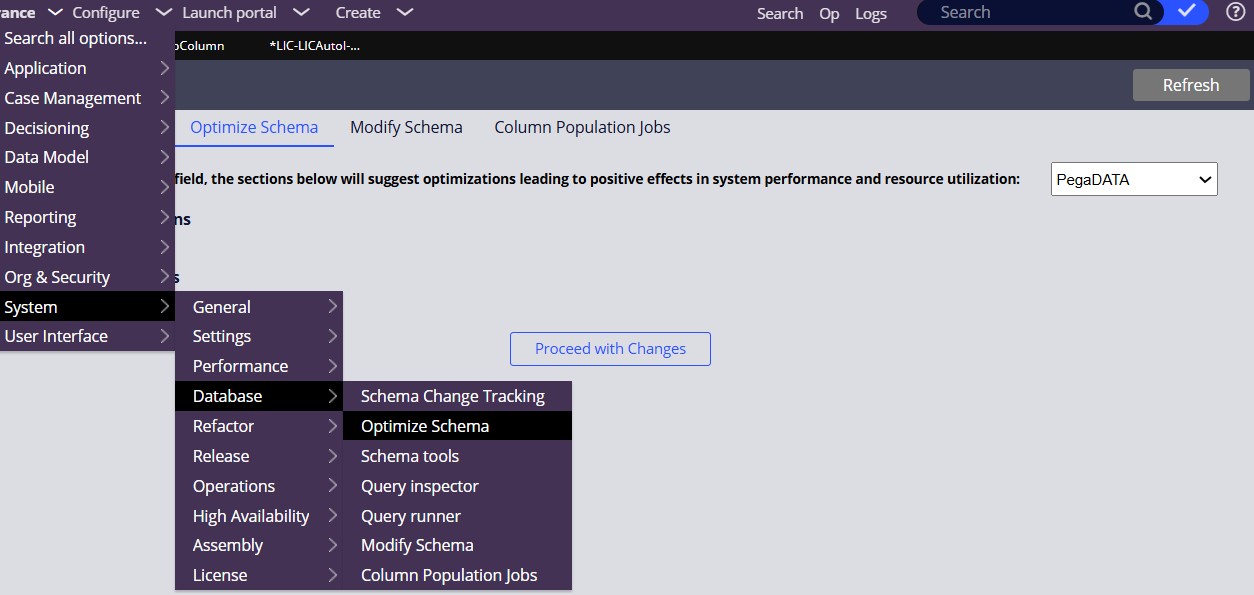Switch to the Modify Schema tab
The height and width of the screenshot is (595, 1254).
(406, 127)
